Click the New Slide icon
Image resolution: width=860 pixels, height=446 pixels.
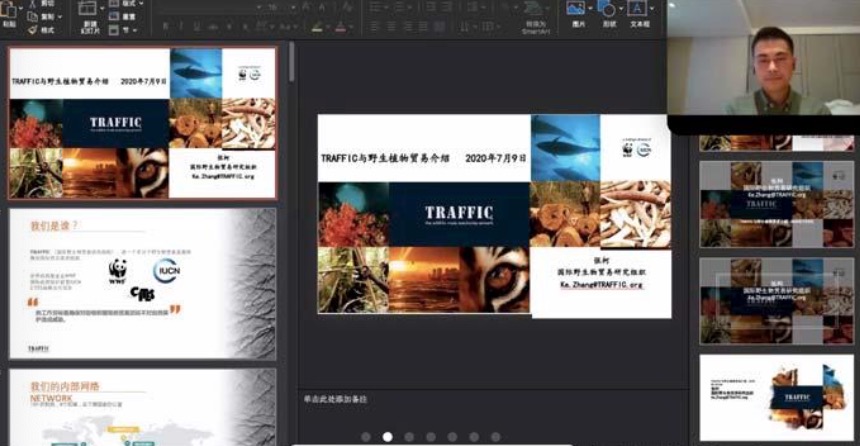[x=87, y=9]
